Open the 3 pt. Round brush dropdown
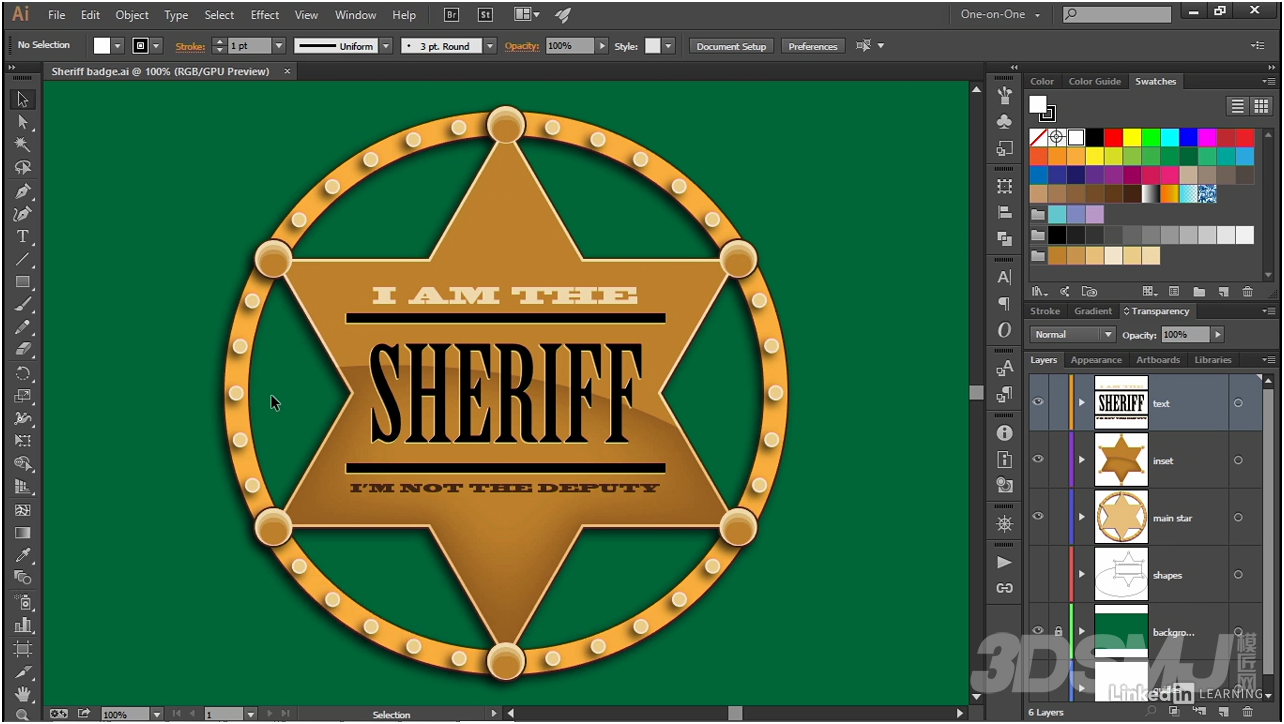The image size is (1284, 724). [490, 46]
